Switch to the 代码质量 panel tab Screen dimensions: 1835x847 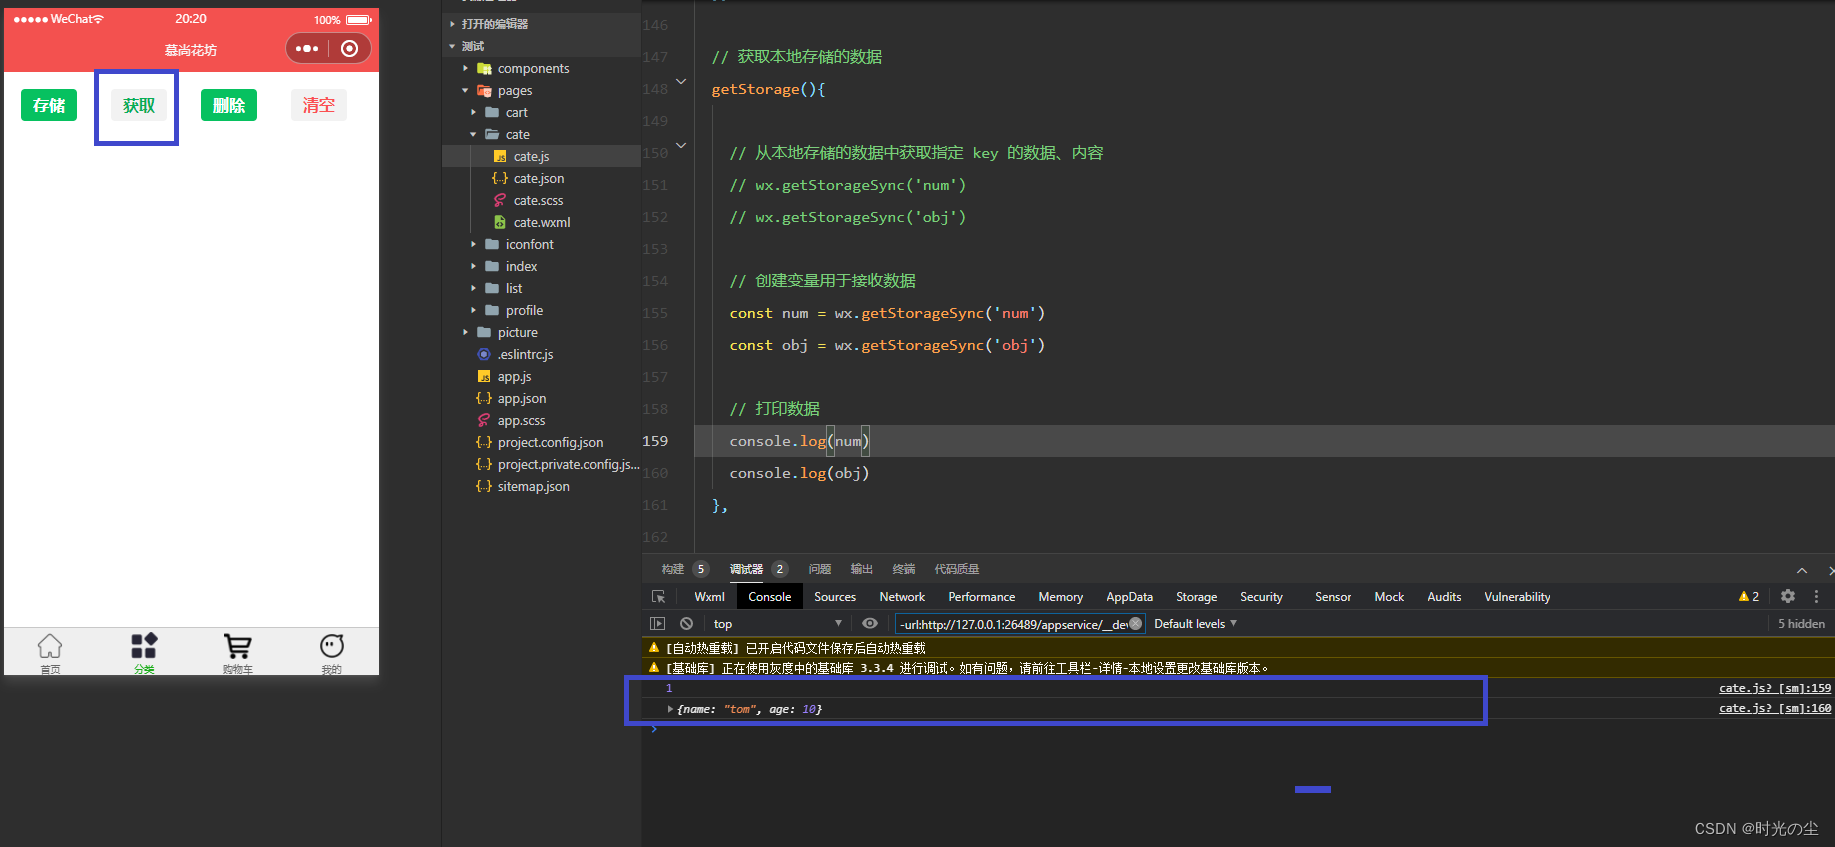pyautogui.click(x=957, y=569)
